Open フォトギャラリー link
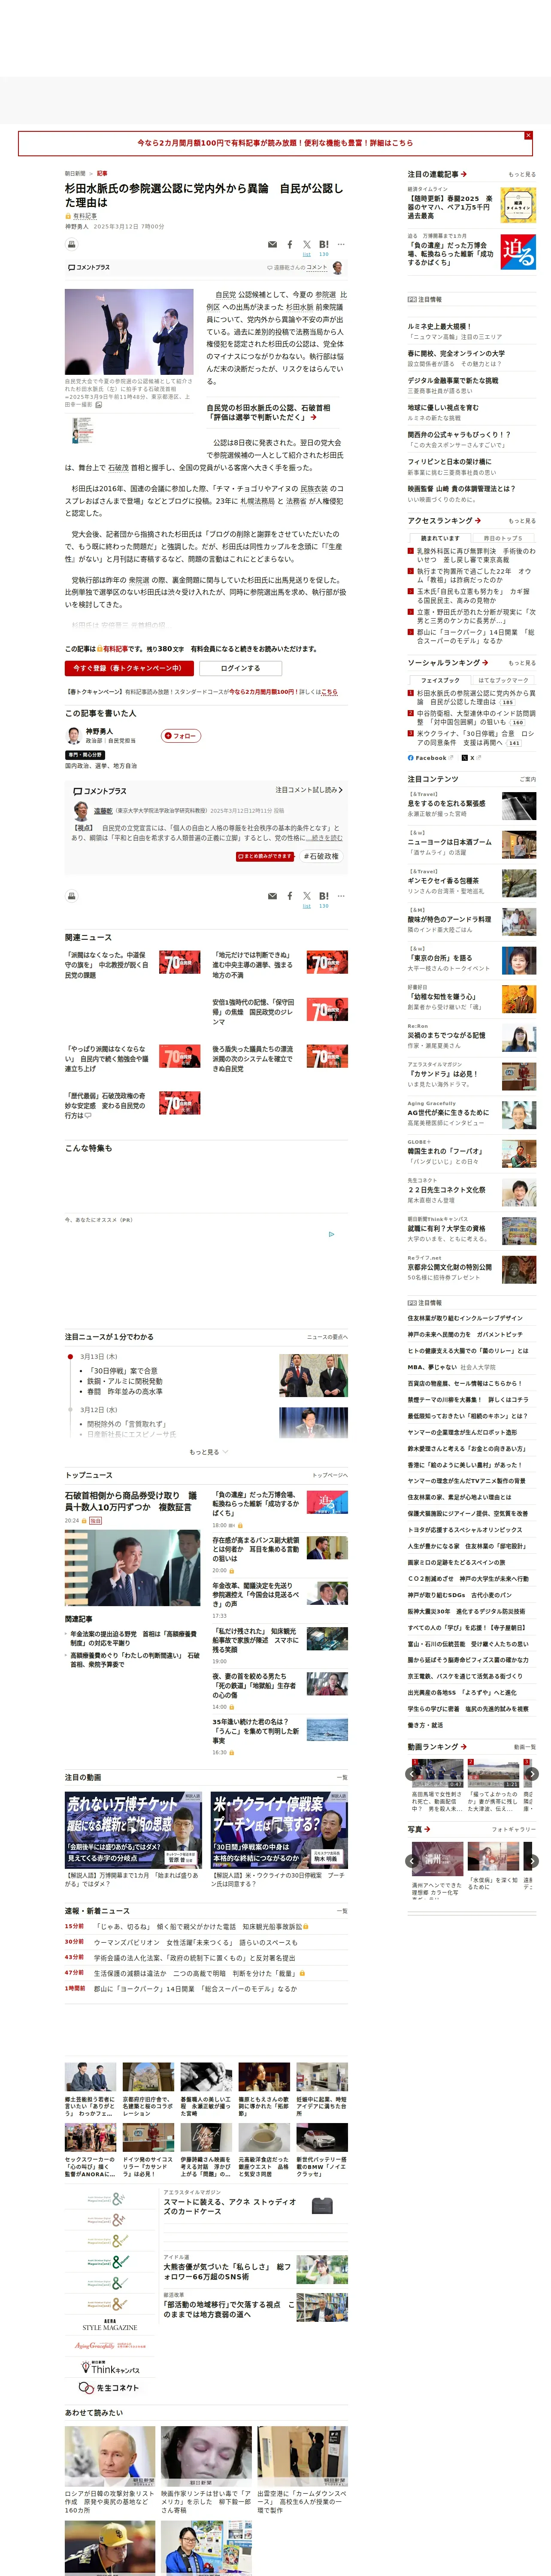The width and height of the screenshot is (551, 2576). click(514, 1829)
